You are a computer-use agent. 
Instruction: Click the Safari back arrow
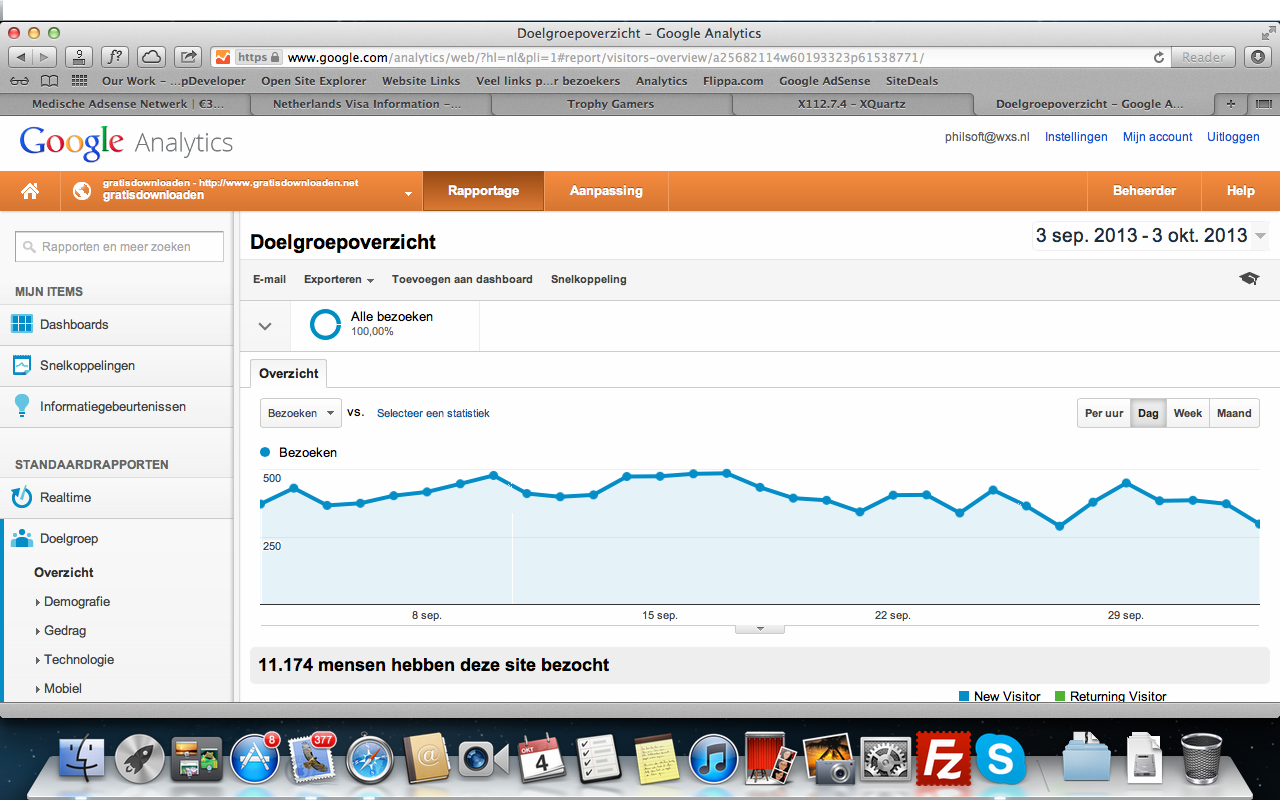20,57
